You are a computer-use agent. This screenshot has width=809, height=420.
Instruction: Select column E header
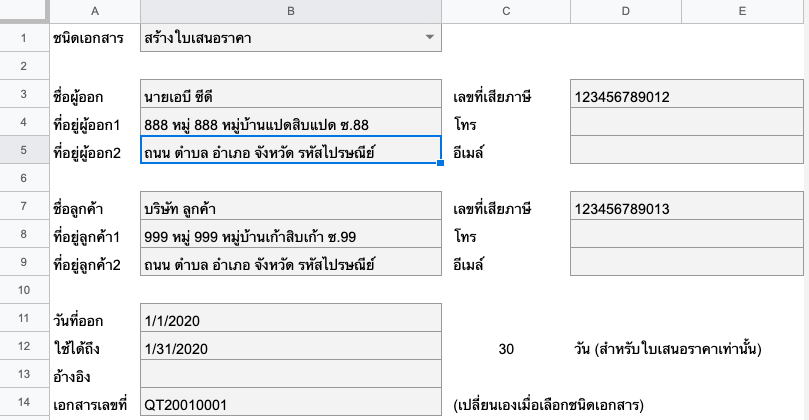[x=742, y=11]
